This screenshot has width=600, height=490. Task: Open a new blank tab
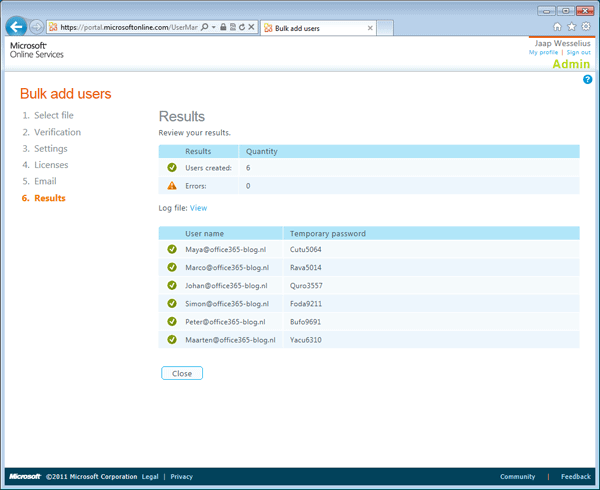pyautogui.click(x=385, y=28)
